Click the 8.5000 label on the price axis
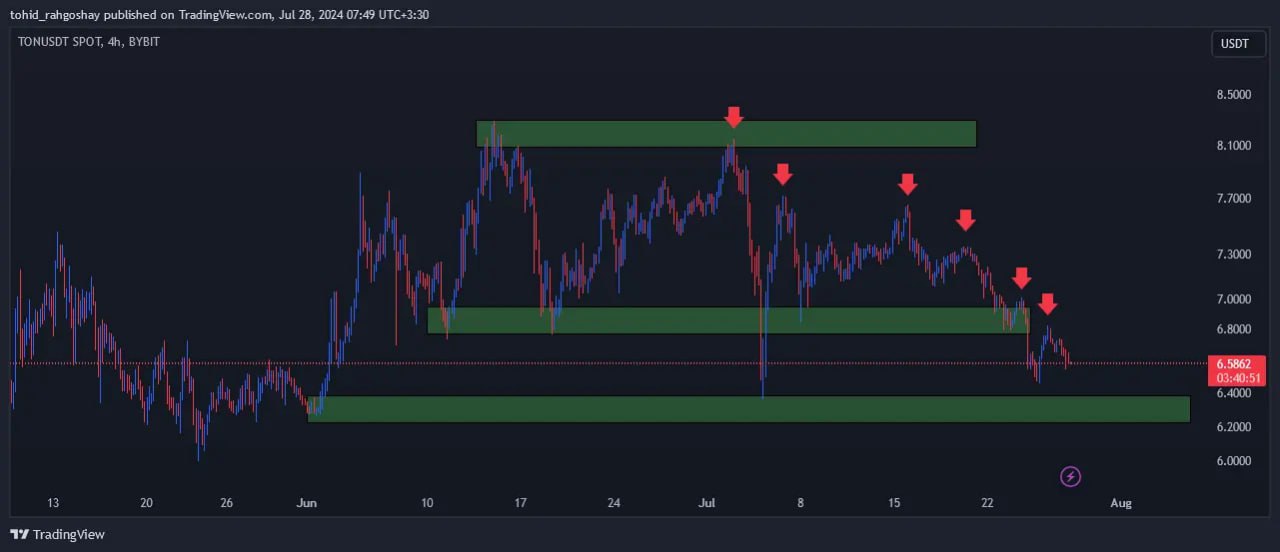Image resolution: width=1280 pixels, height=552 pixels. (x=1233, y=95)
